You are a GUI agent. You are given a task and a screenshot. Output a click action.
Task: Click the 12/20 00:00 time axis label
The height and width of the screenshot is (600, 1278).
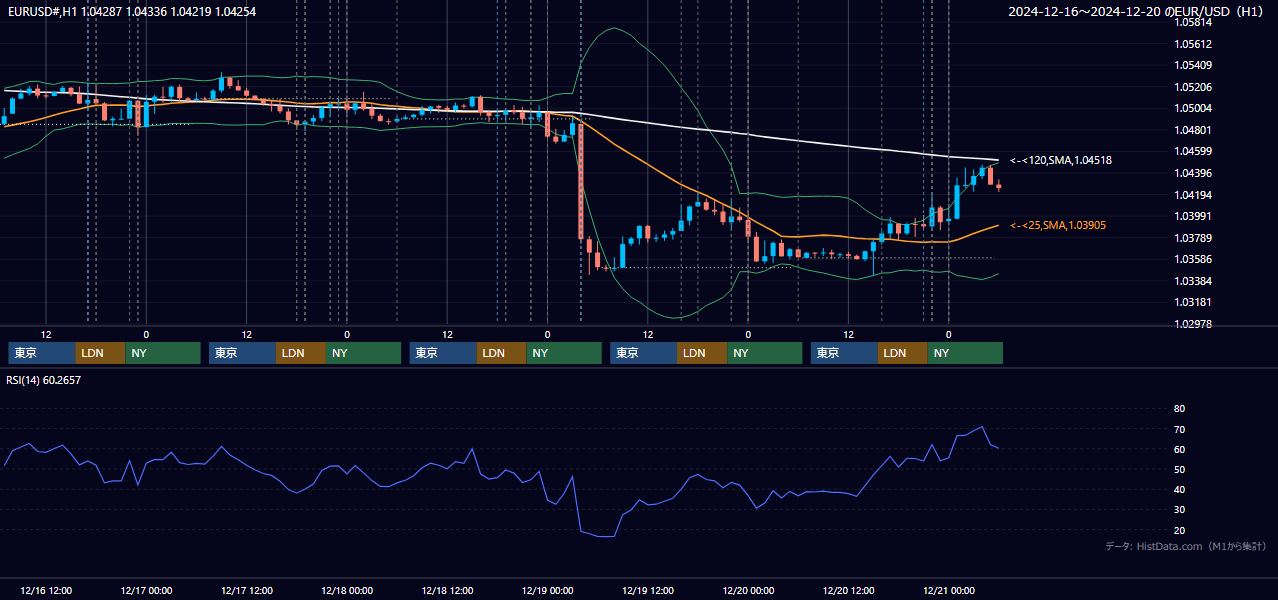tap(748, 591)
